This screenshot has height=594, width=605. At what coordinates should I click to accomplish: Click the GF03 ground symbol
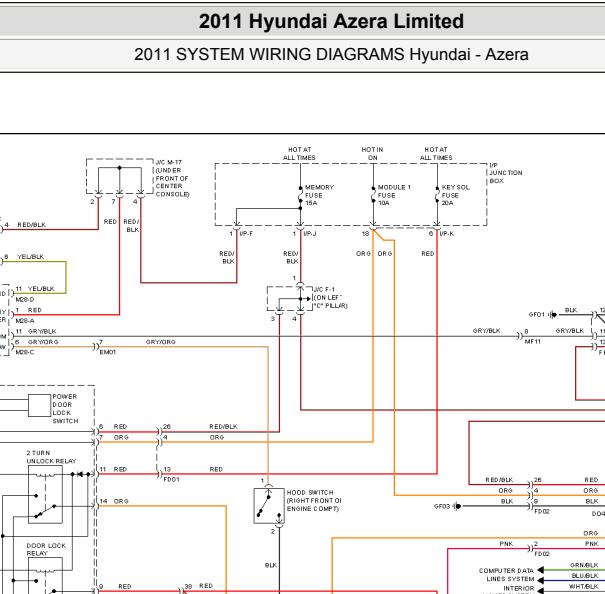457,506
